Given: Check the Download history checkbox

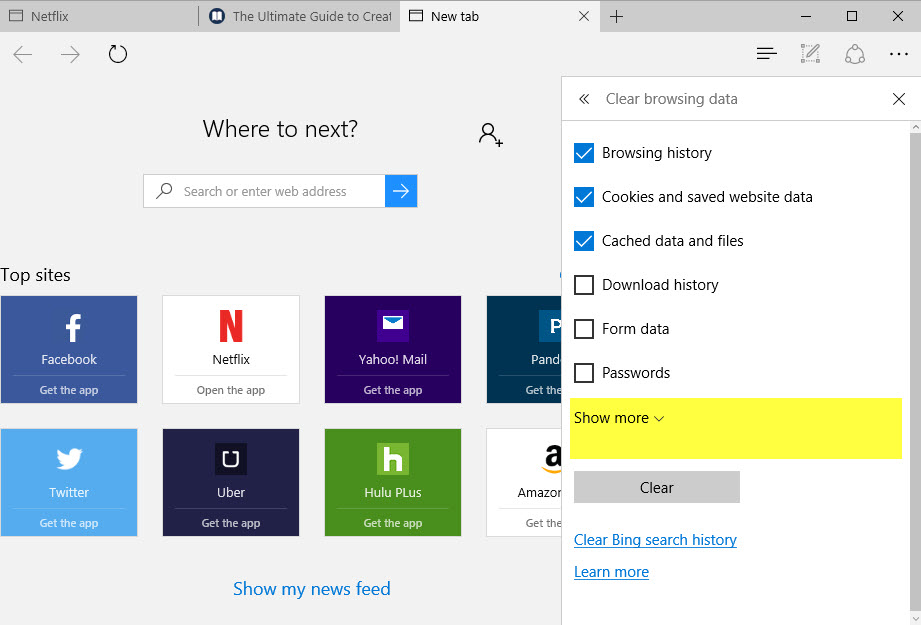Looking at the screenshot, I should pos(584,285).
